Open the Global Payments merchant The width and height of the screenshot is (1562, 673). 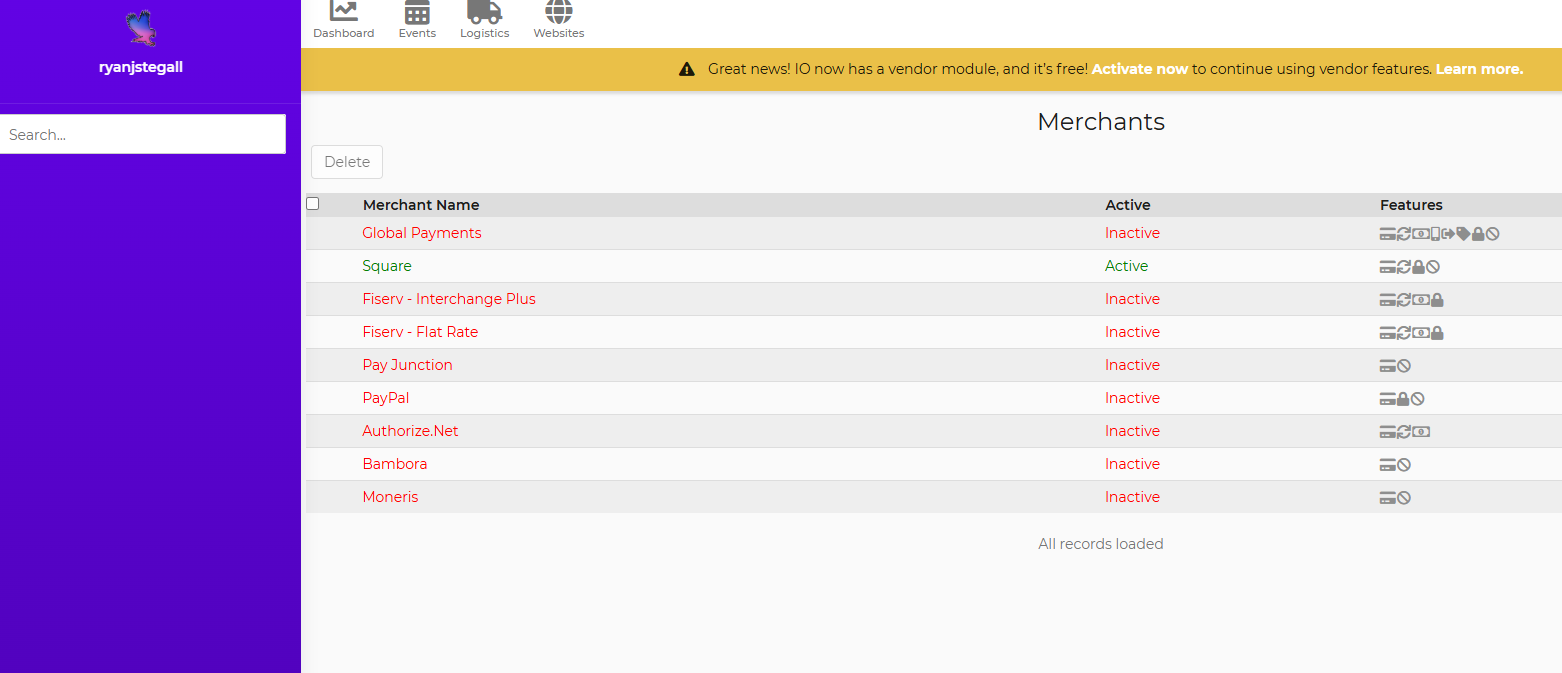point(421,233)
